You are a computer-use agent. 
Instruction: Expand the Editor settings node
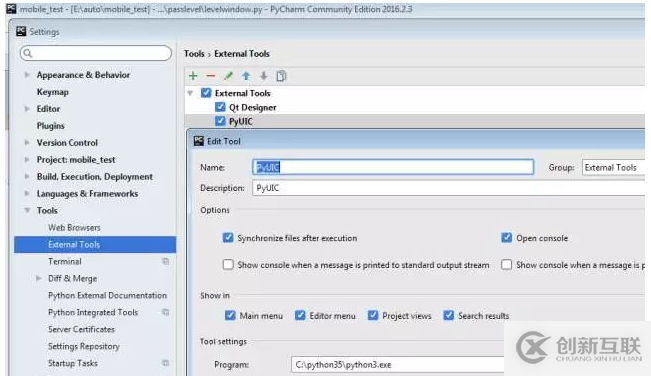tap(27, 109)
